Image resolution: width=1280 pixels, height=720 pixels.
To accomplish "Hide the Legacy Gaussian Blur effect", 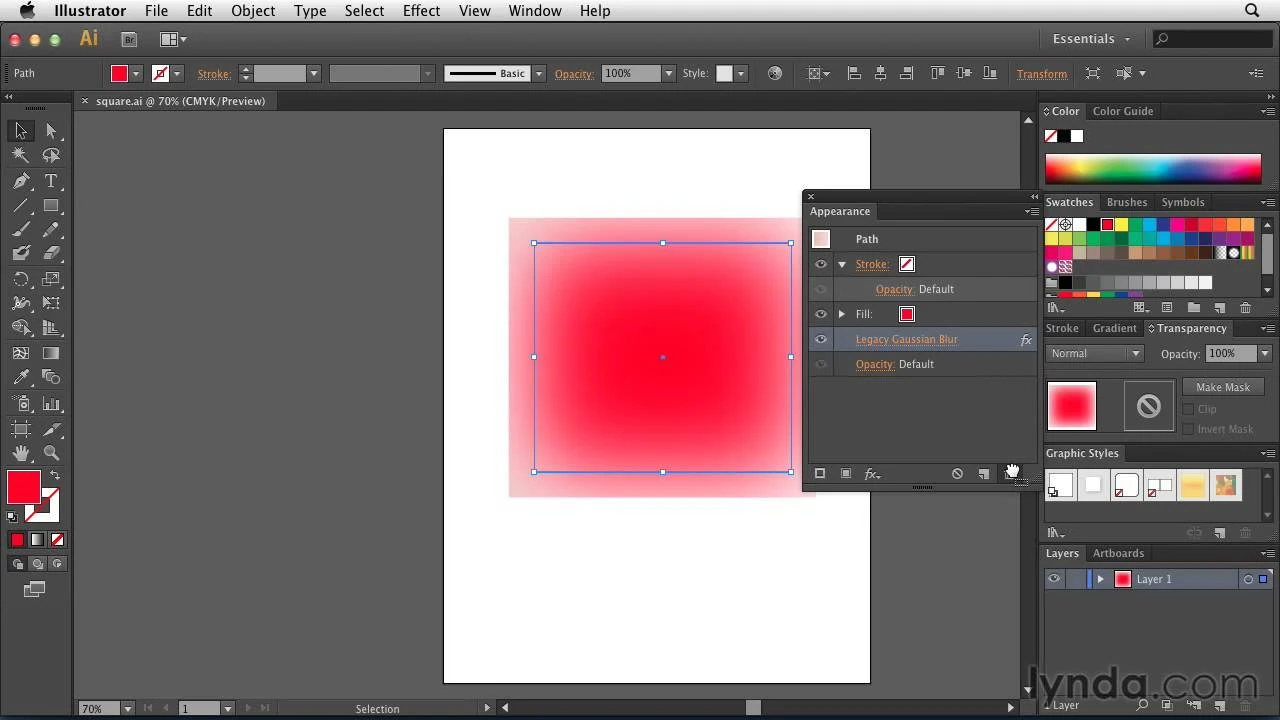I will pos(821,339).
